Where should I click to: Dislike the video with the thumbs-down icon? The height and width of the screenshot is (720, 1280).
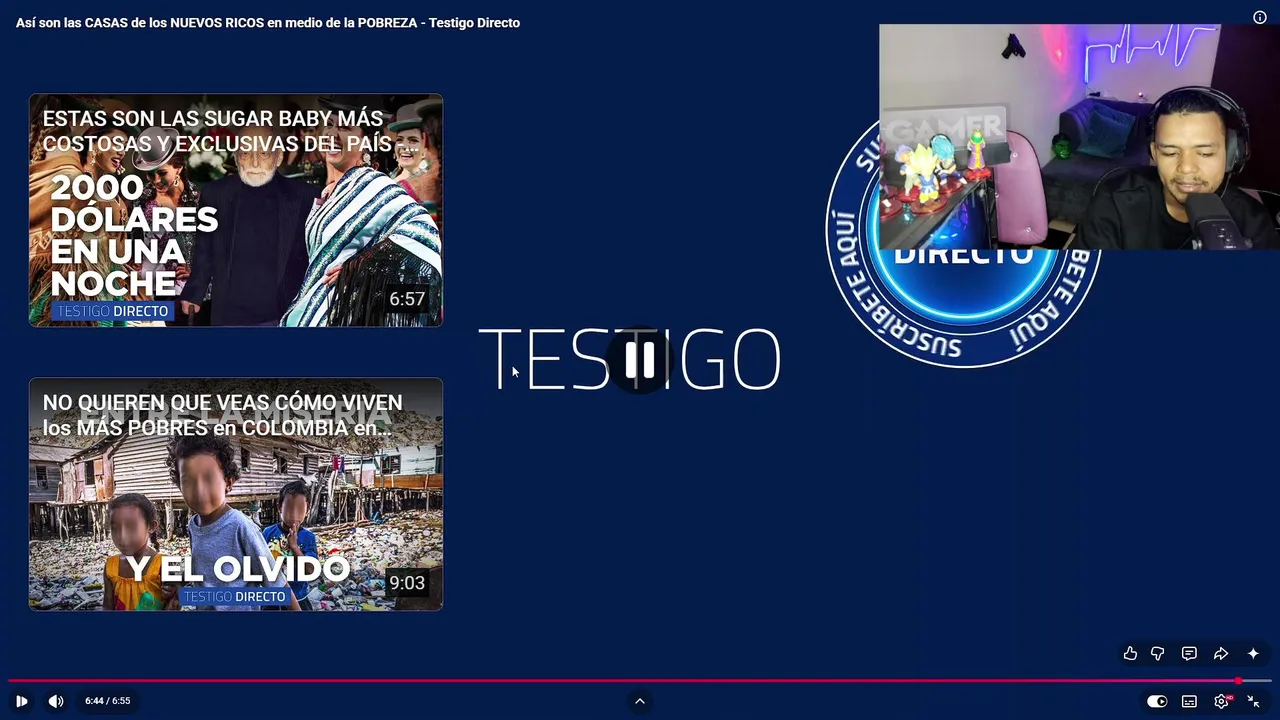pyautogui.click(x=1158, y=654)
